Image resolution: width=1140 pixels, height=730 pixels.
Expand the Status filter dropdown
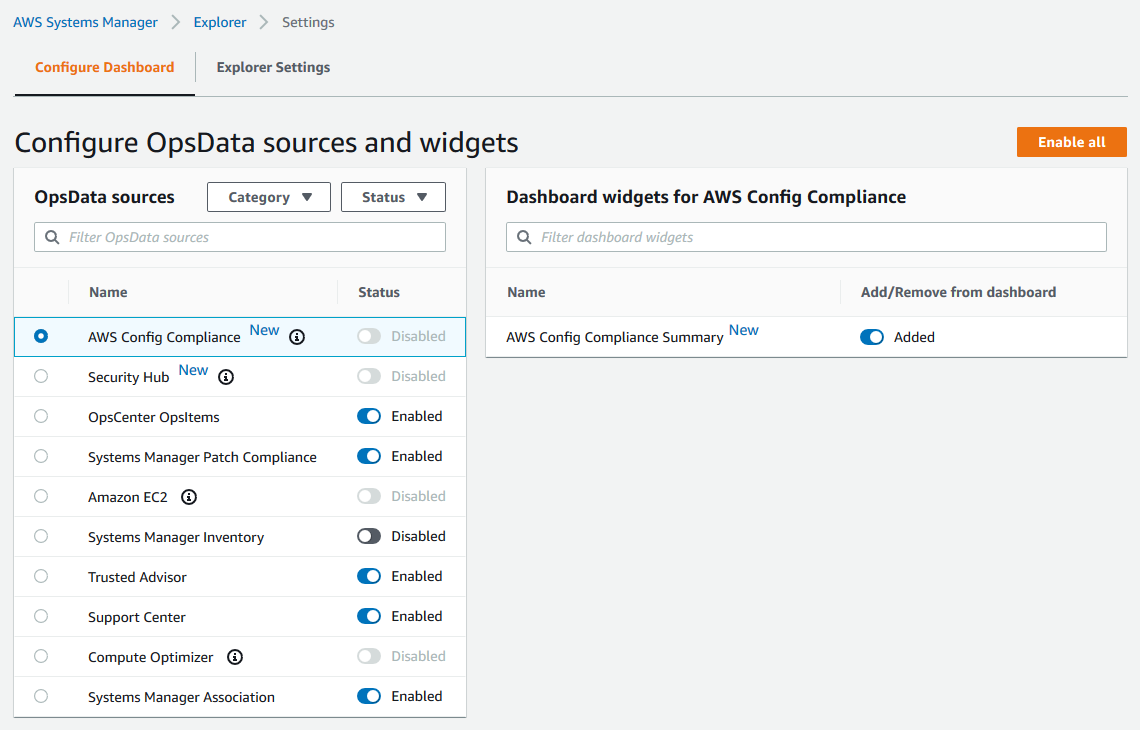(x=393, y=197)
